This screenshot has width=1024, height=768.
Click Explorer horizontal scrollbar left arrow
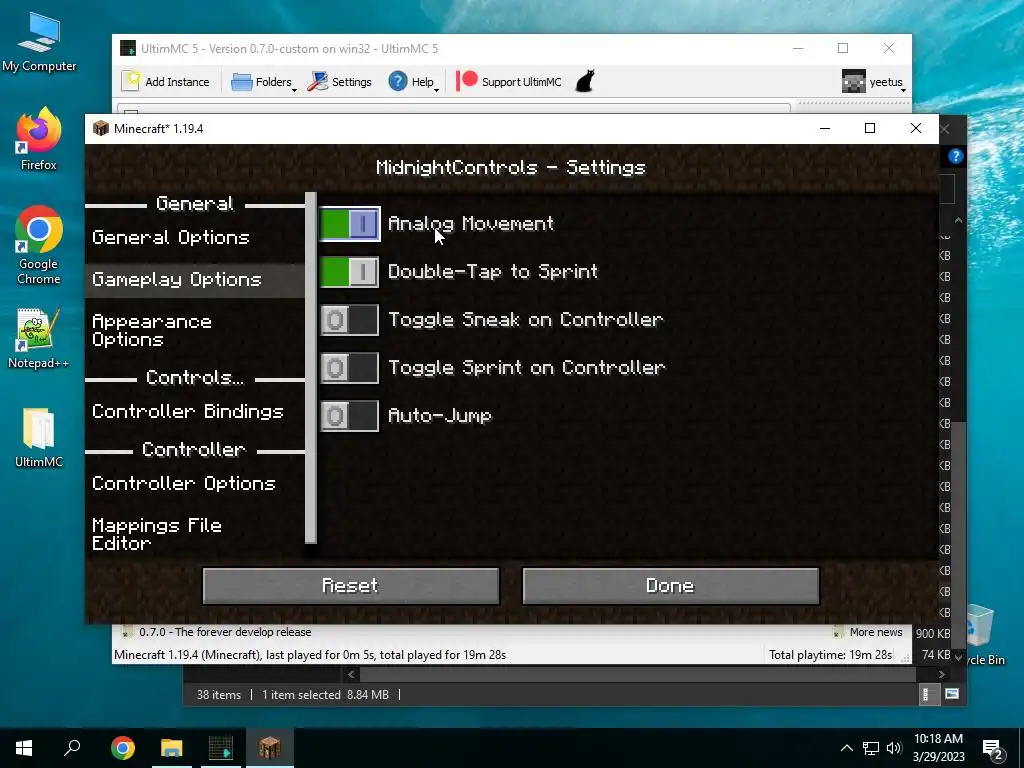(351, 675)
